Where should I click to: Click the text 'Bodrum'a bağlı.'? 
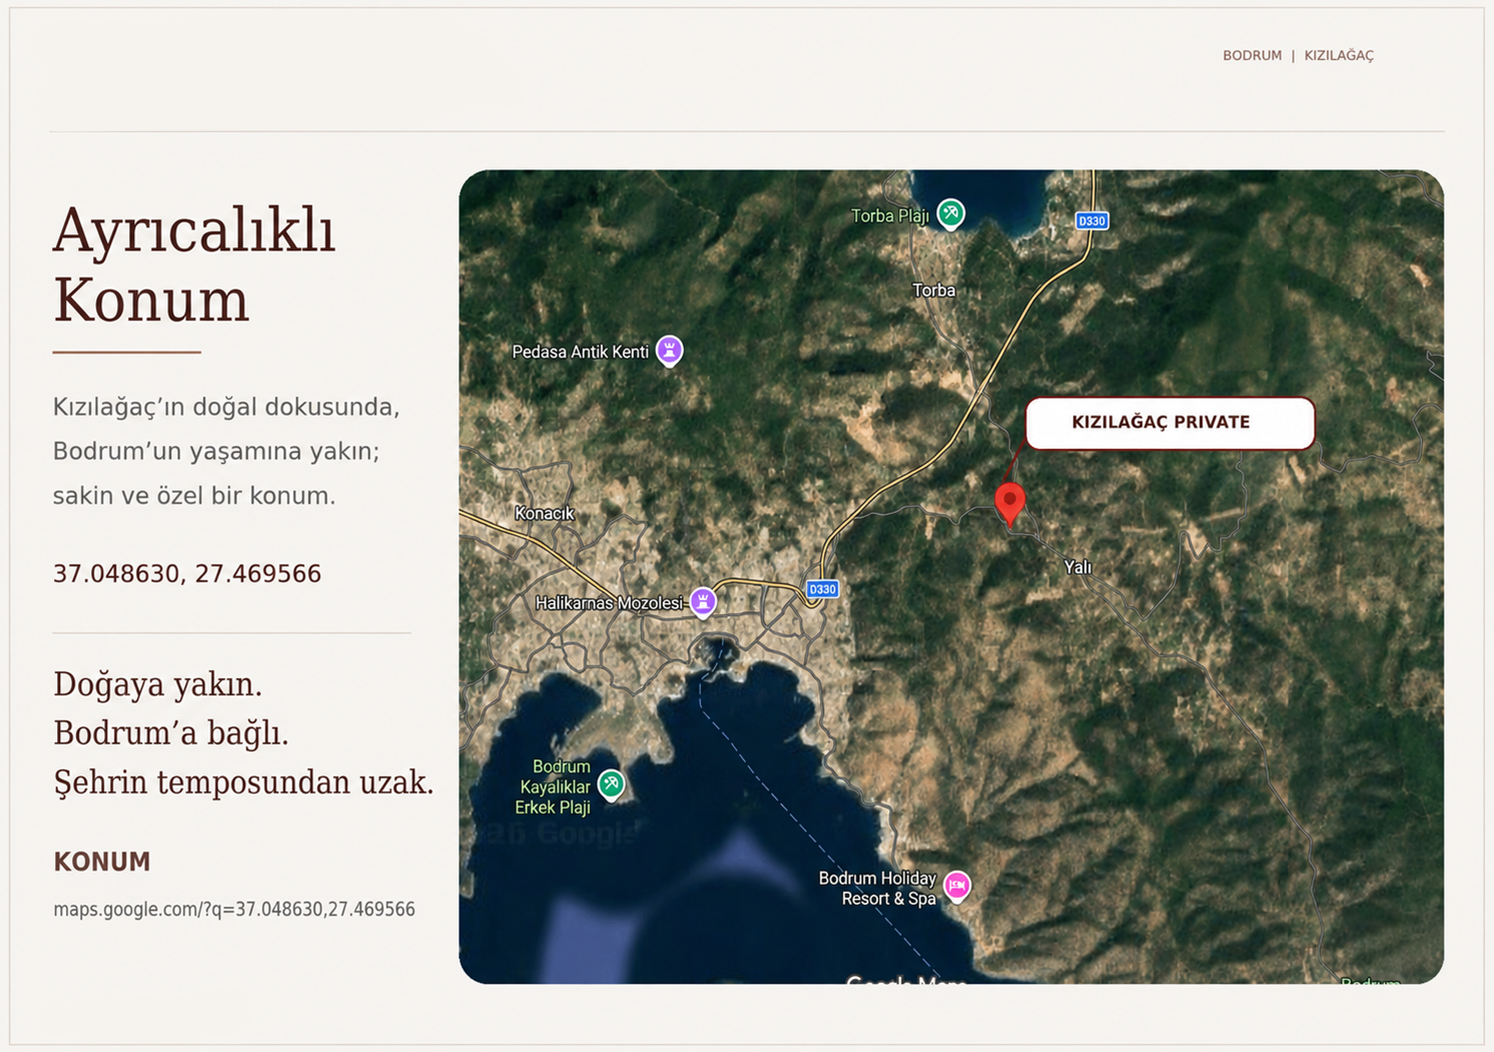(x=171, y=734)
